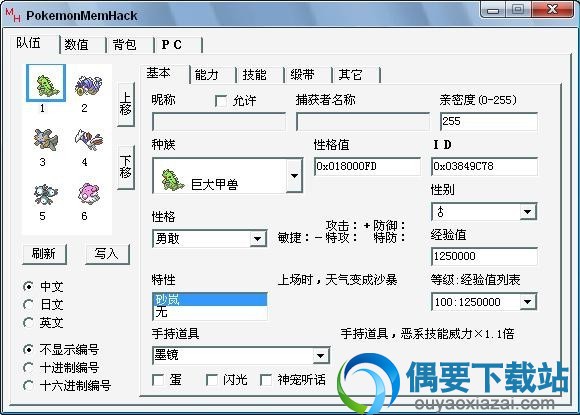The width and height of the screenshot is (580, 415).
Task: Open the 背包 bag tab
Action: (130, 45)
